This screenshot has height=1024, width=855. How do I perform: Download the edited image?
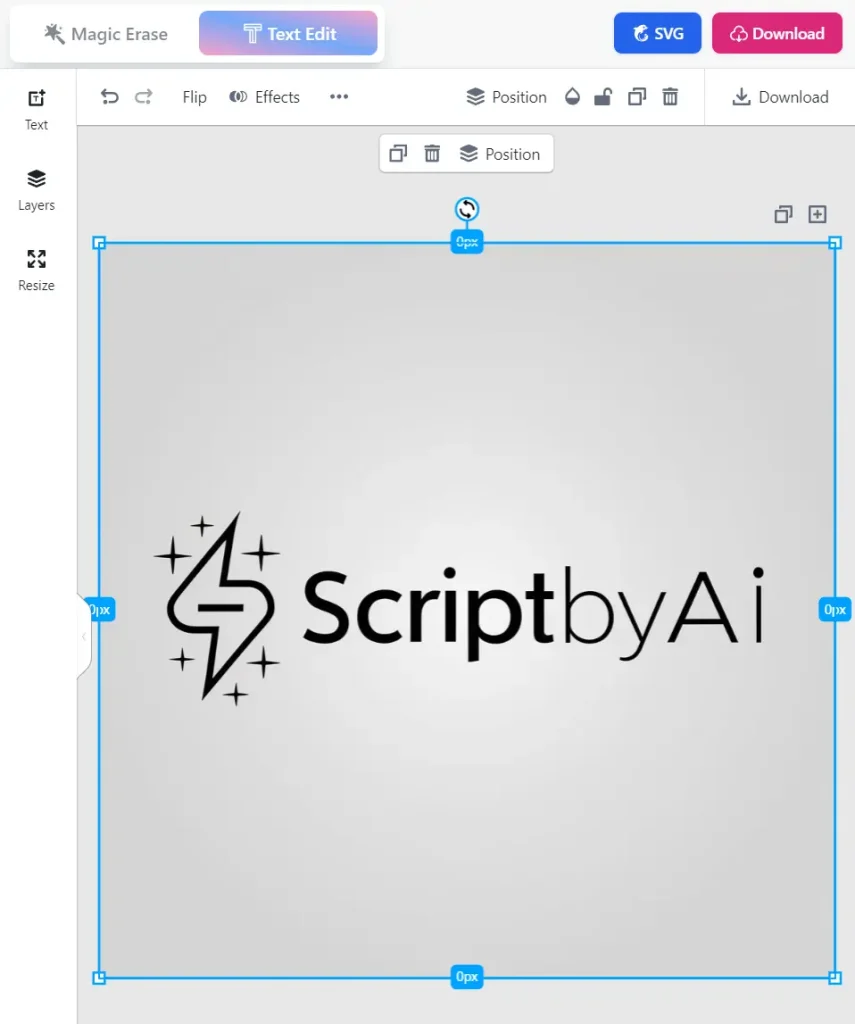[777, 33]
